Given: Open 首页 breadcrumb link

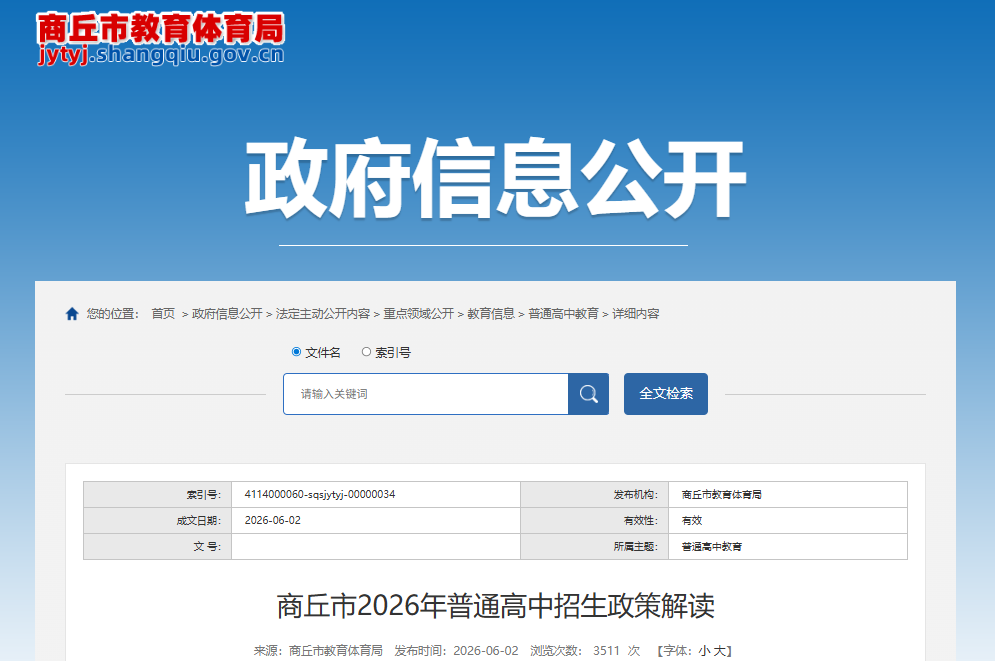Looking at the screenshot, I should (x=163, y=313).
